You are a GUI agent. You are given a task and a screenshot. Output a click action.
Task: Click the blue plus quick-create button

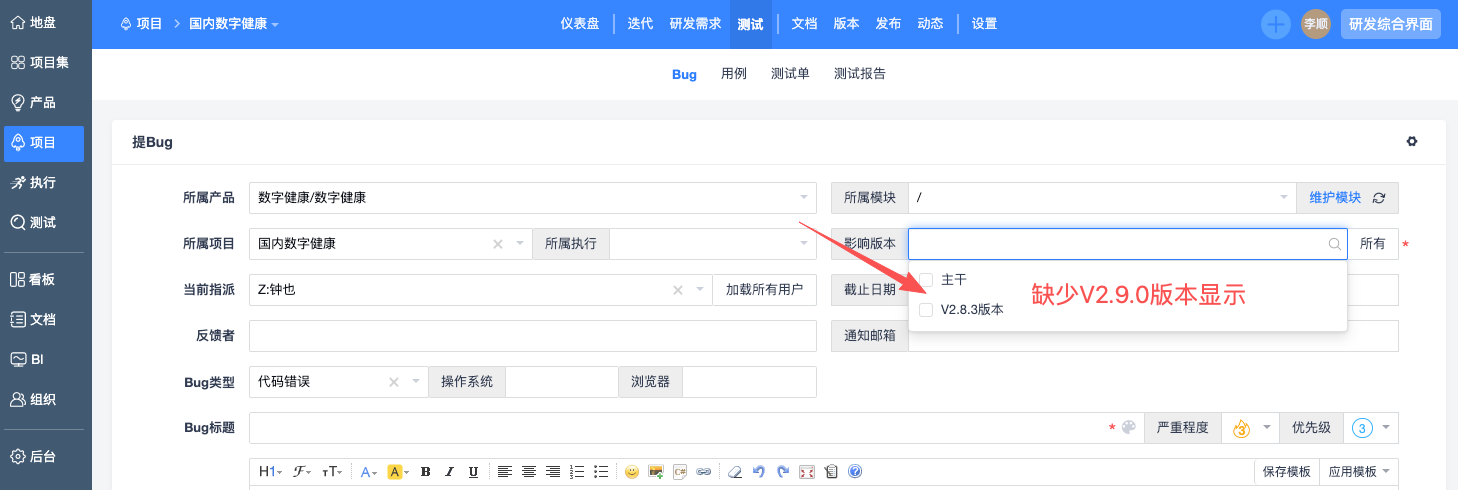pos(1275,24)
